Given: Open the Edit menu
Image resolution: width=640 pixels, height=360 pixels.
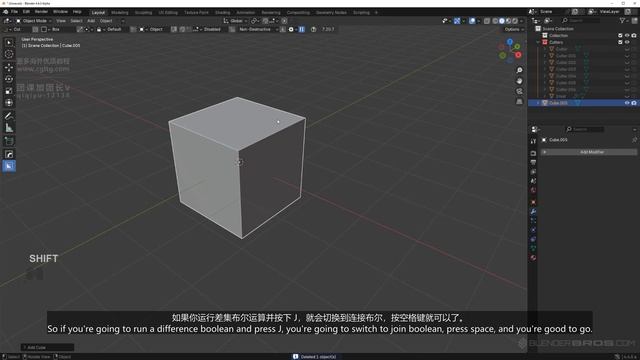Looking at the screenshot, I should coord(26,12).
